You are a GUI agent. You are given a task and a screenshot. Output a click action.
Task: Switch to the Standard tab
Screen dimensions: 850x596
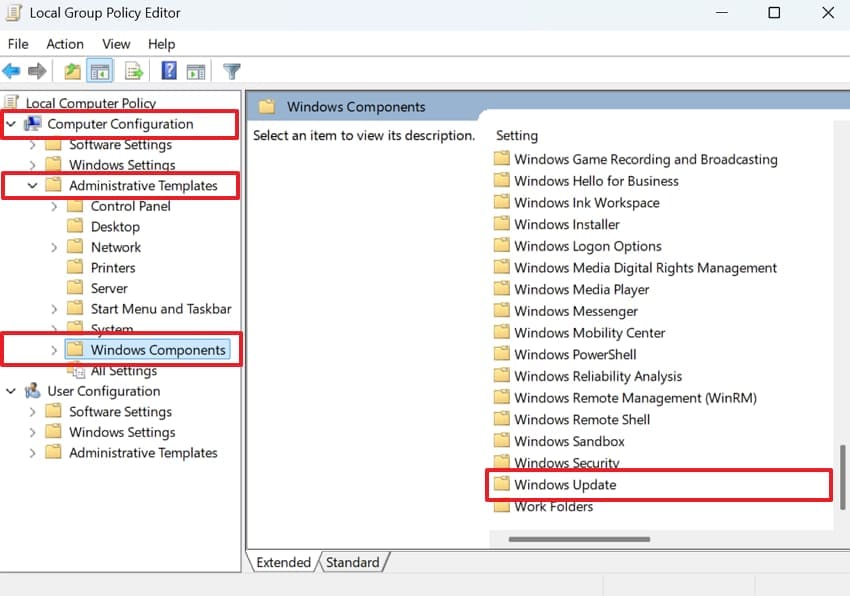[x=354, y=562]
